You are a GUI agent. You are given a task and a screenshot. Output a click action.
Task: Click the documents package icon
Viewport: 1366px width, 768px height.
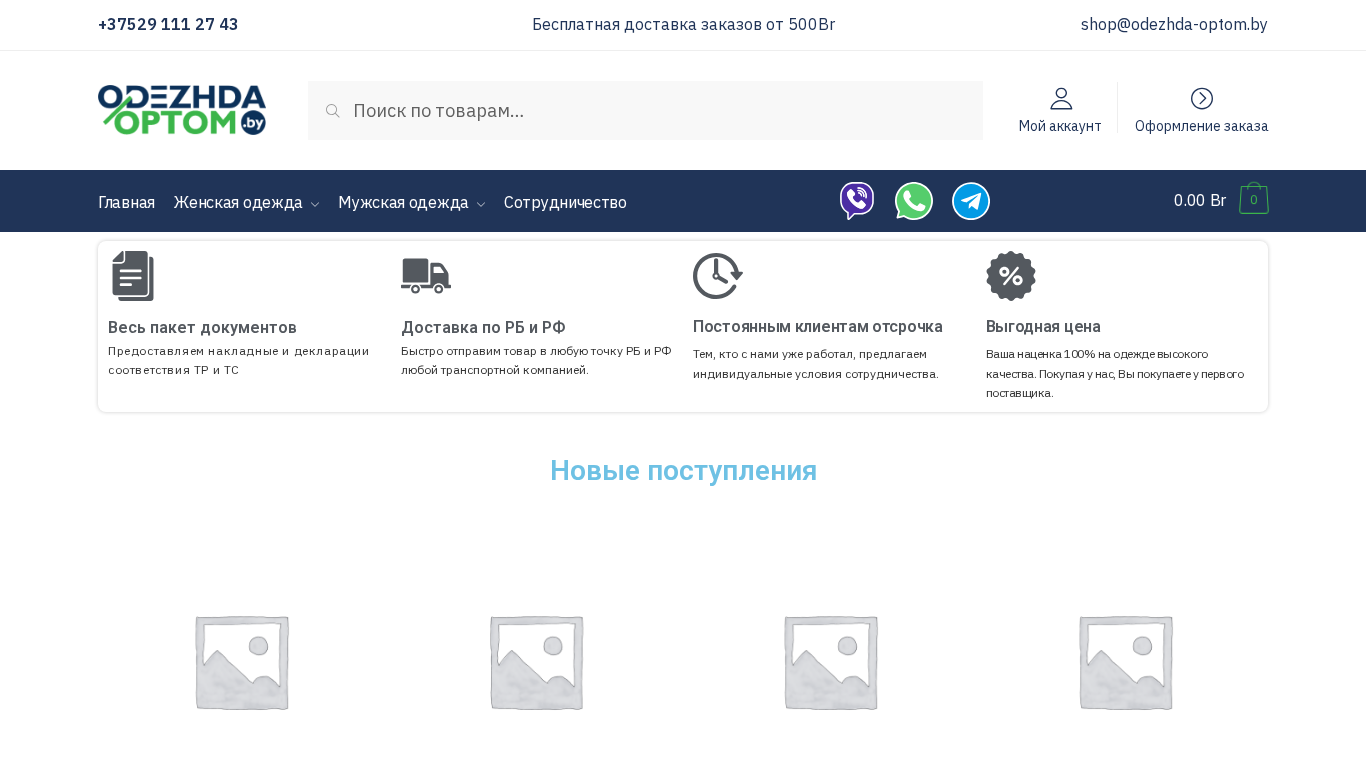coord(133,276)
